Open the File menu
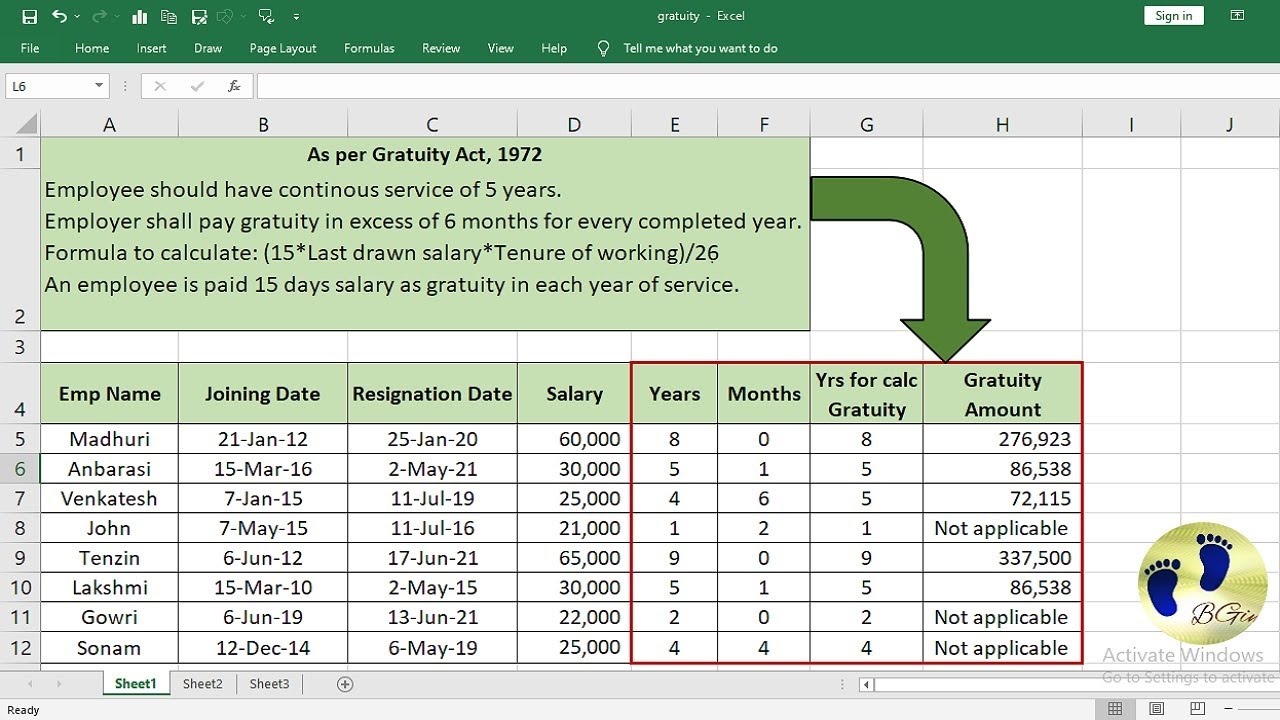 pyautogui.click(x=30, y=48)
